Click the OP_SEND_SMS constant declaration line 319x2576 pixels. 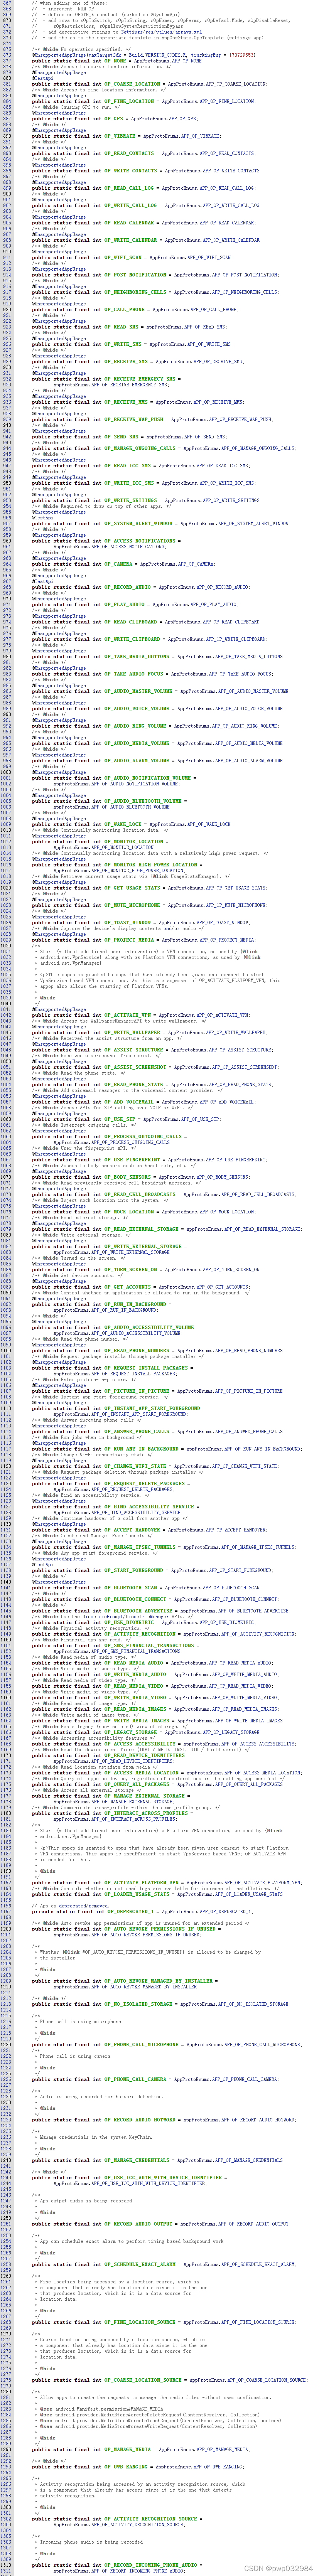coord(129,437)
